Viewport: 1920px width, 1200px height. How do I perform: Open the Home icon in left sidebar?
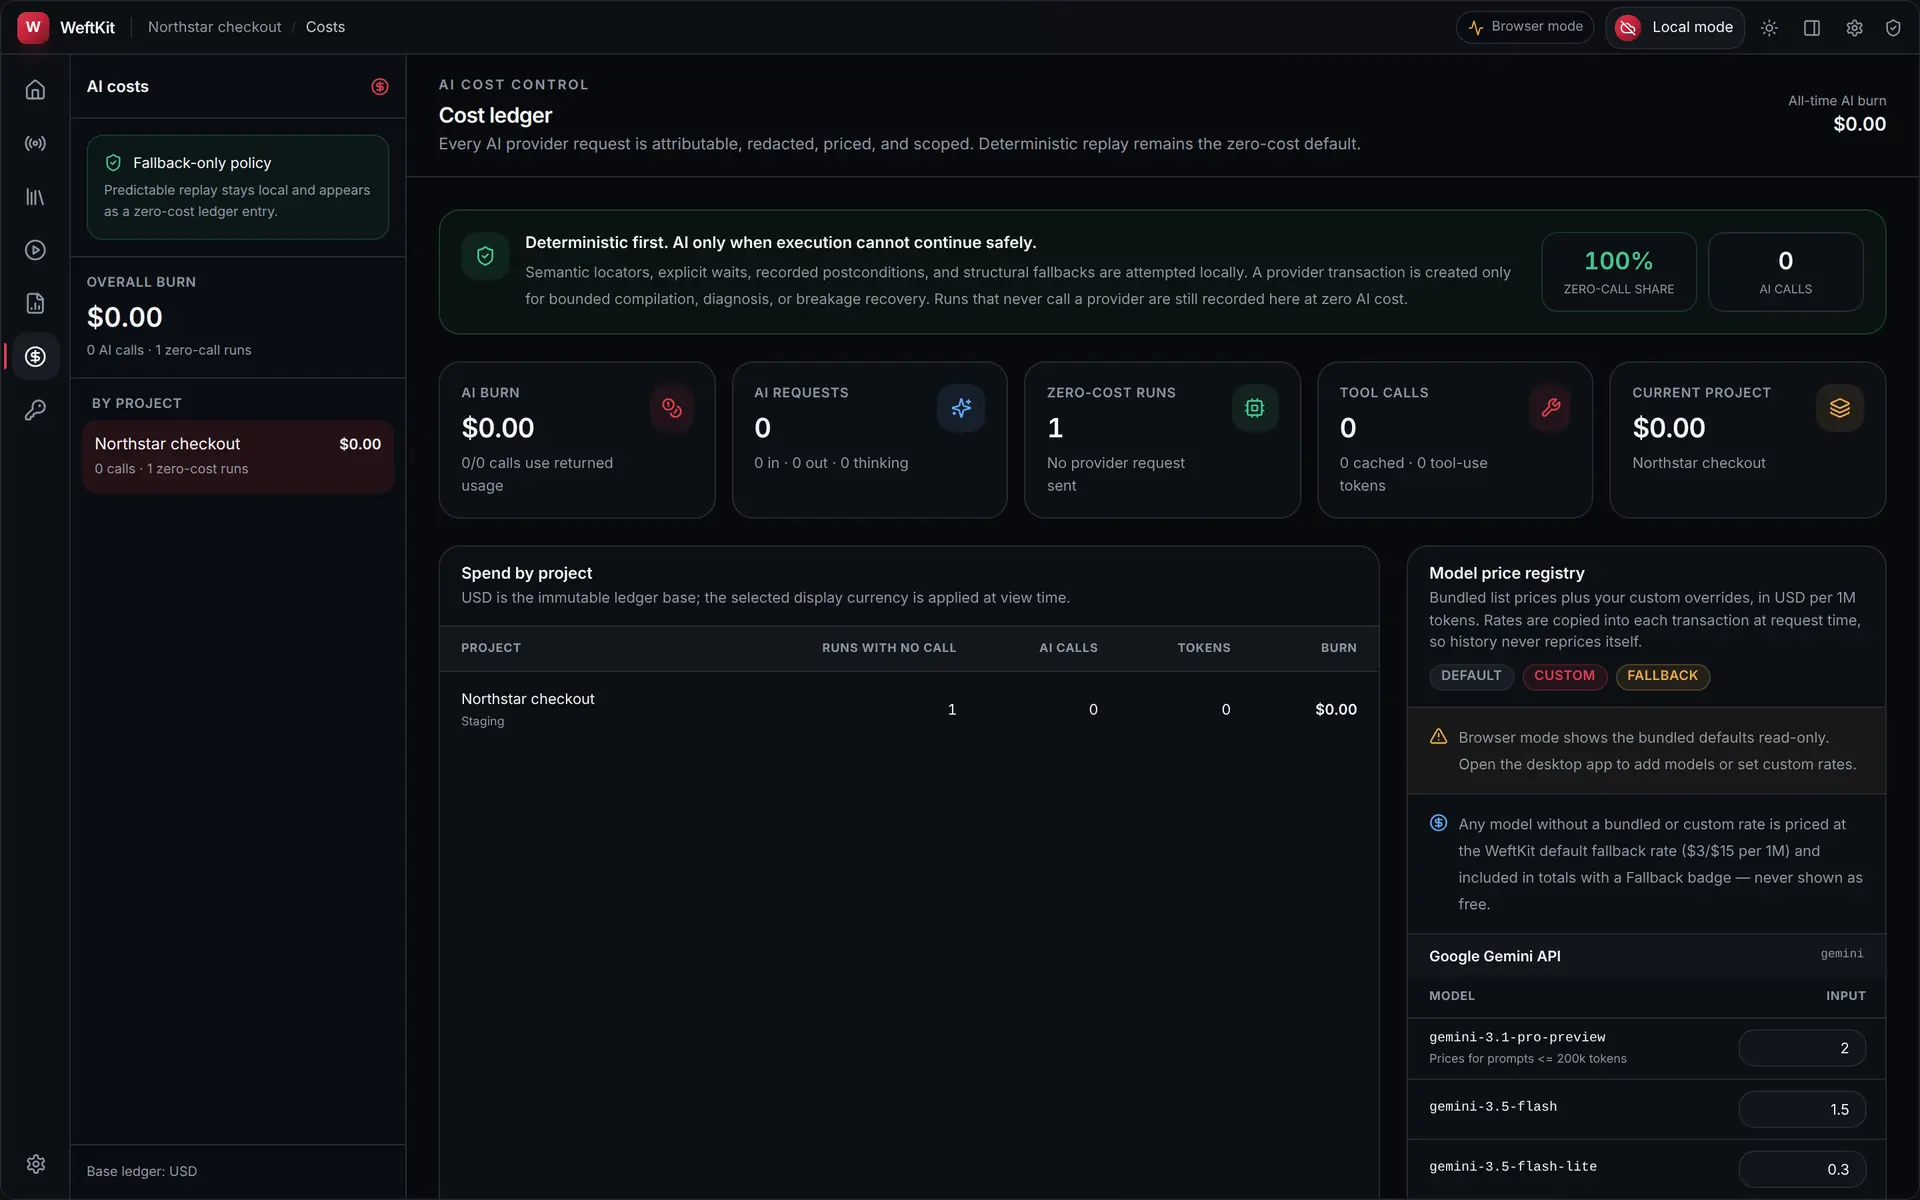pyautogui.click(x=35, y=90)
